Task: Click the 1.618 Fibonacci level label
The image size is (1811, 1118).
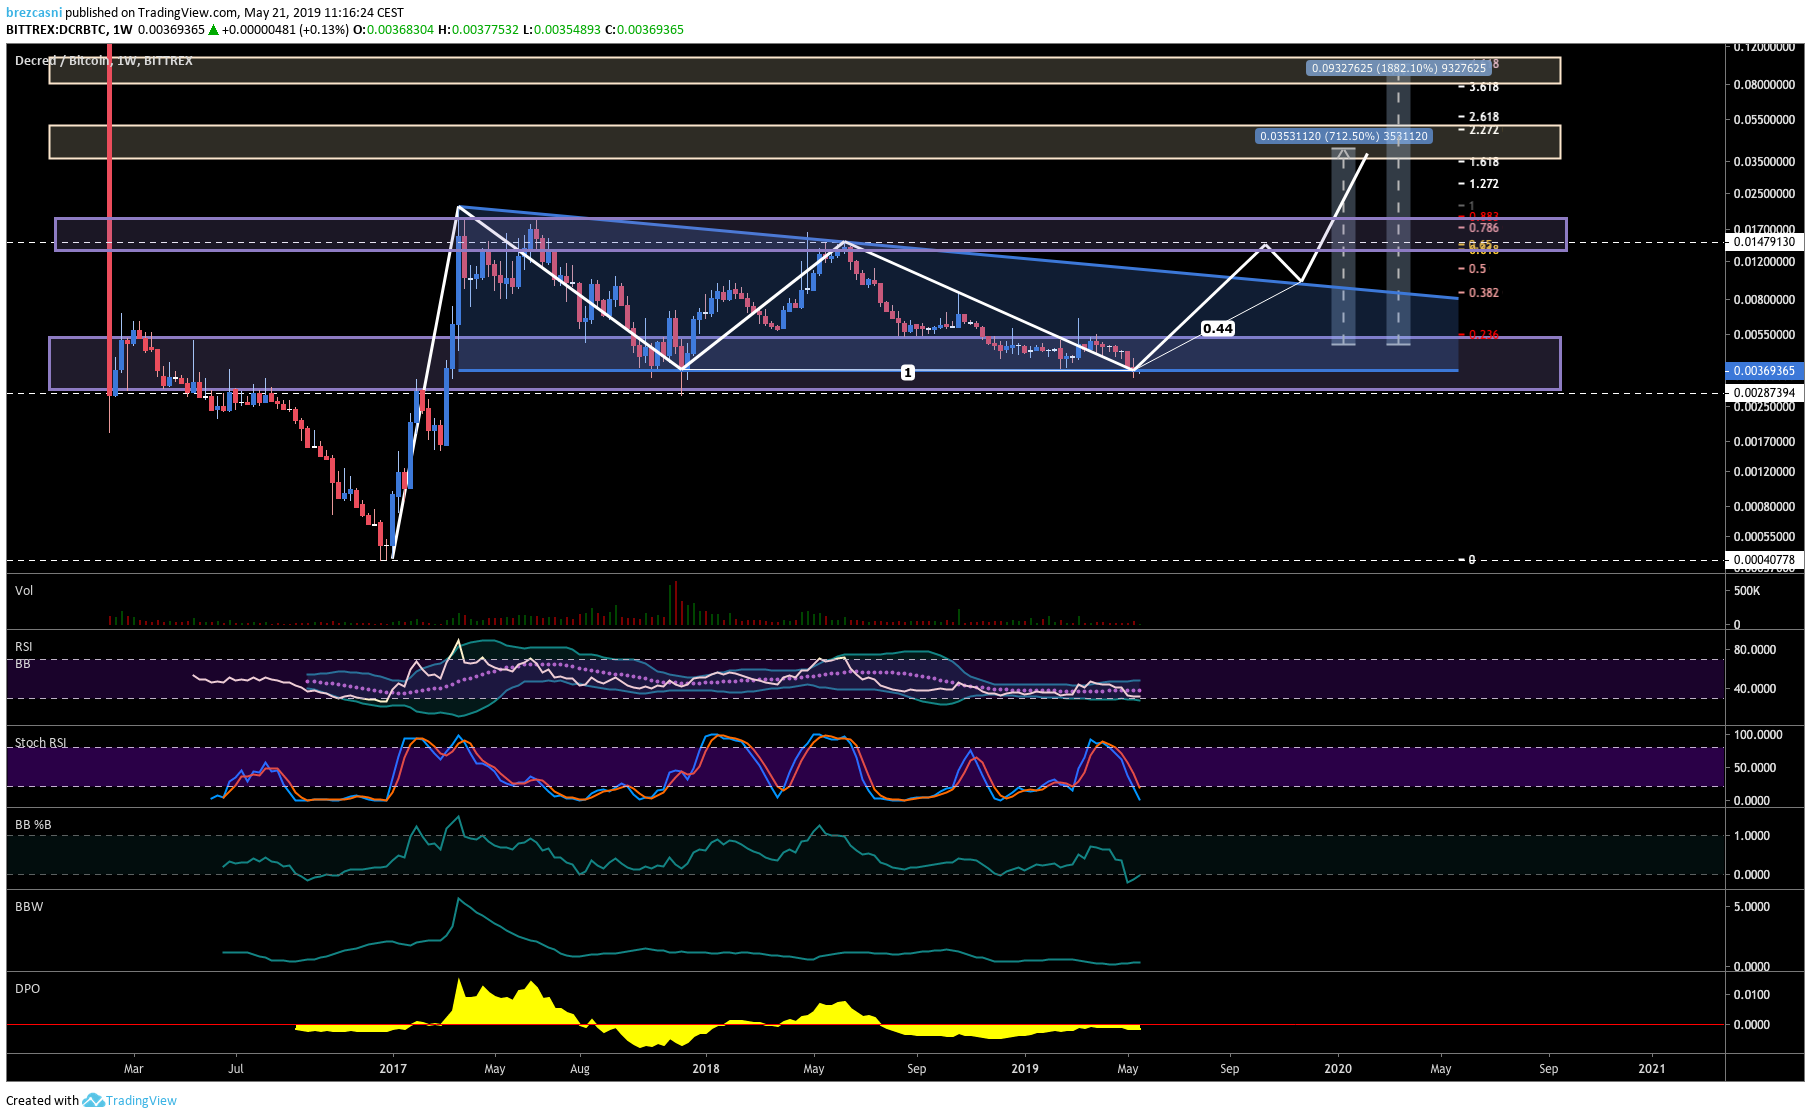Action: click(1484, 162)
